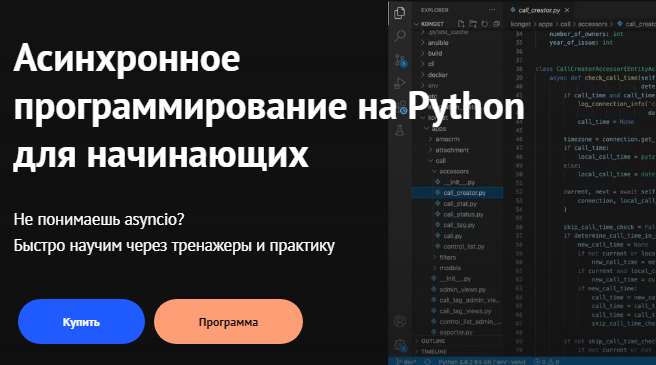
Task: Click the blue Купить button
Action: (81, 321)
